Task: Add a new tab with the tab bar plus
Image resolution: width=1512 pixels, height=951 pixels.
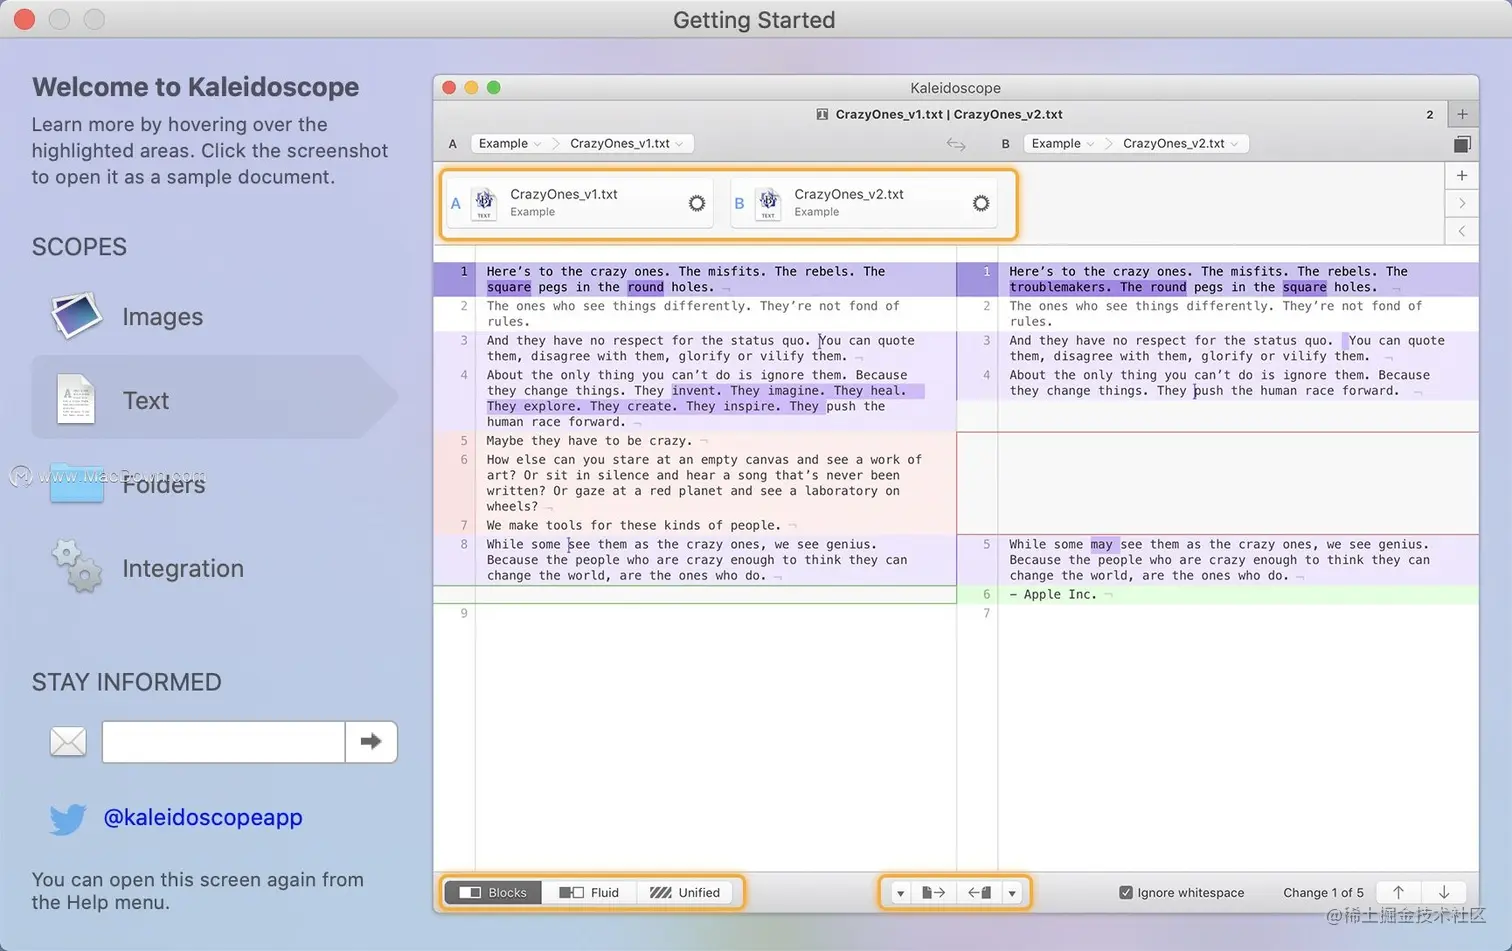Action: 1462,114
